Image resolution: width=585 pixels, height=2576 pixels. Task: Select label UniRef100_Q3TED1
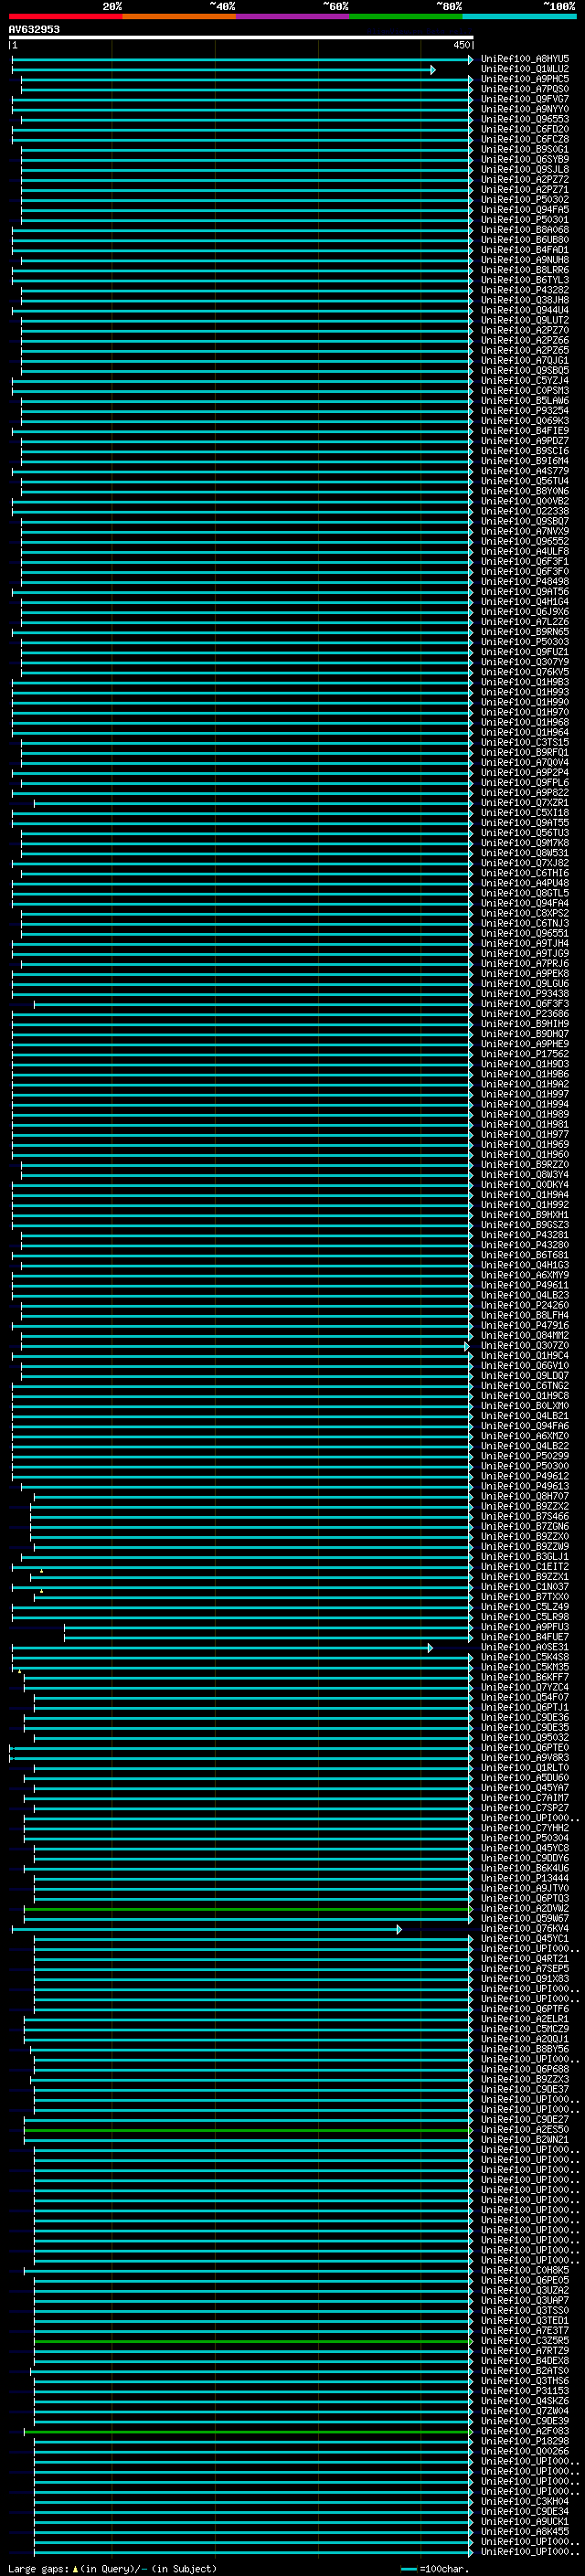pos(524,2320)
